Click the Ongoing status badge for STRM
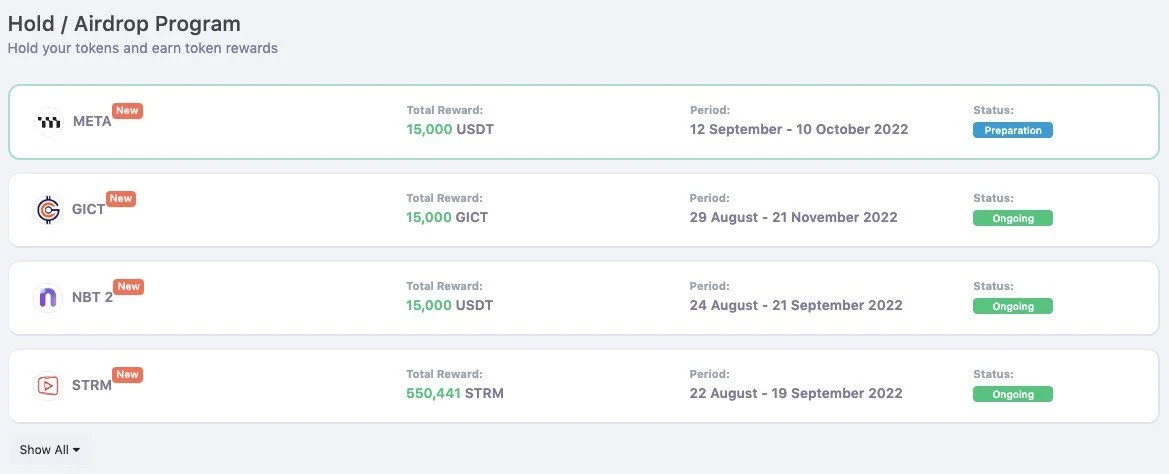This screenshot has width=1169, height=474. (x=1012, y=394)
